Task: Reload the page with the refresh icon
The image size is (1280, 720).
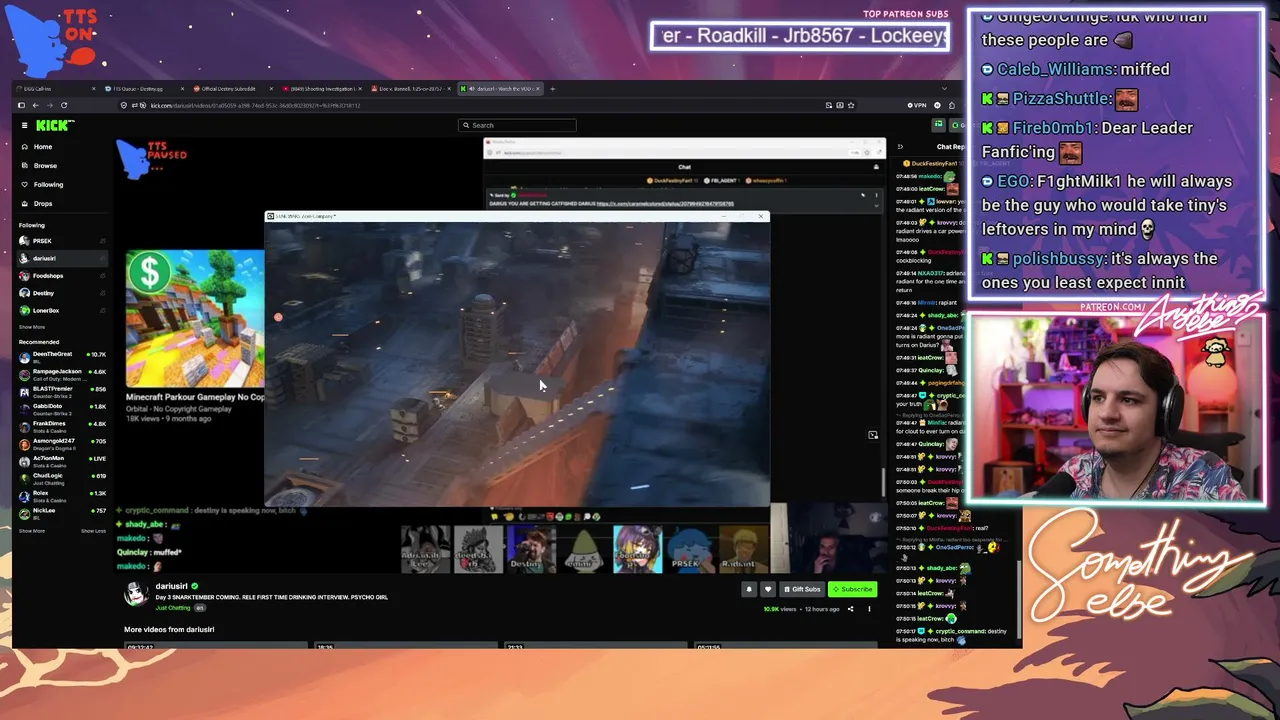Action: point(64,105)
